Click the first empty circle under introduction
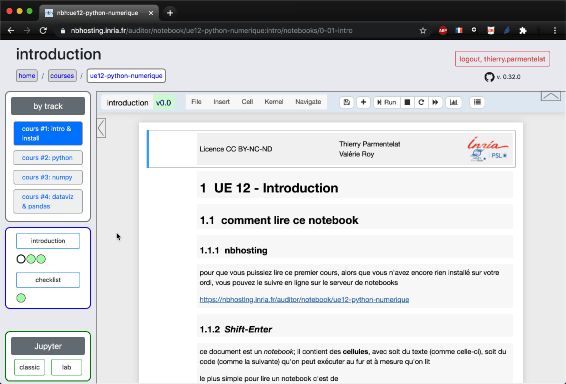The width and height of the screenshot is (566, 384). 21,259
